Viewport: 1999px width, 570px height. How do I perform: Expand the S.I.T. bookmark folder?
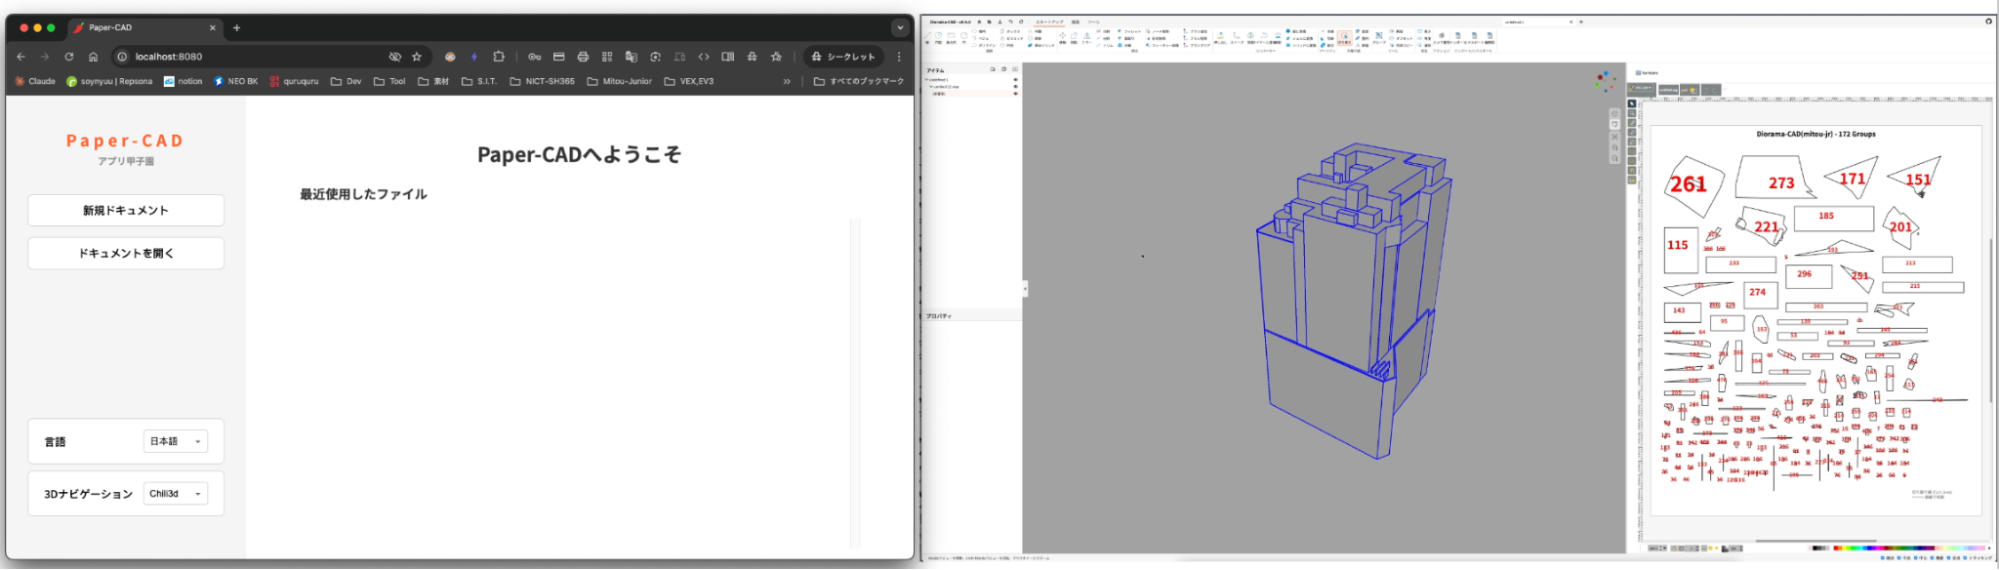pyautogui.click(x=479, y=82)
